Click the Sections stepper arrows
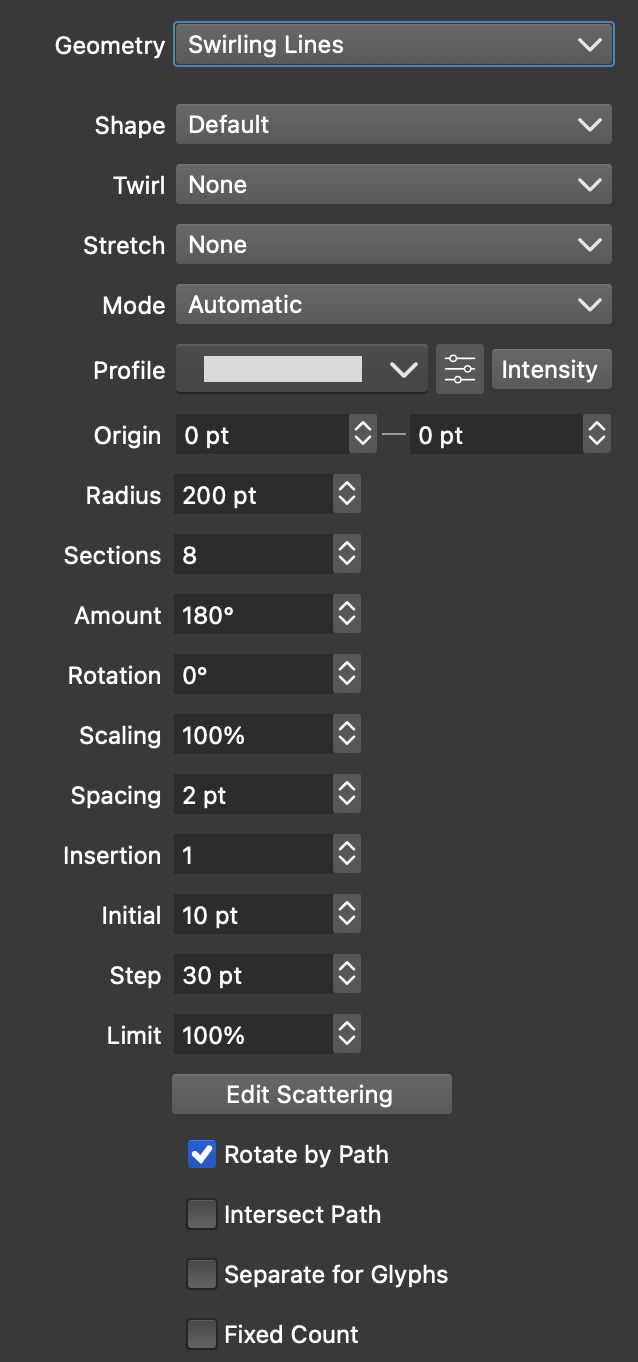This screenshot has height=1362, width=638. click(347, 555)
